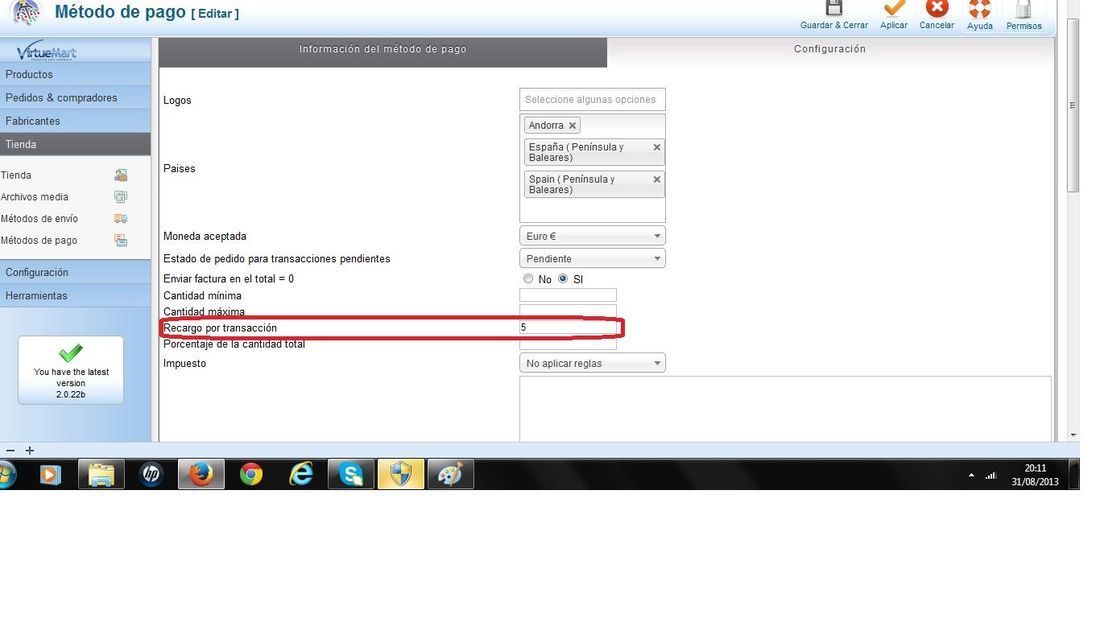The image size is (1100, 618).
Task: Go to Métodos de pago link
Action: click(39, 241)
